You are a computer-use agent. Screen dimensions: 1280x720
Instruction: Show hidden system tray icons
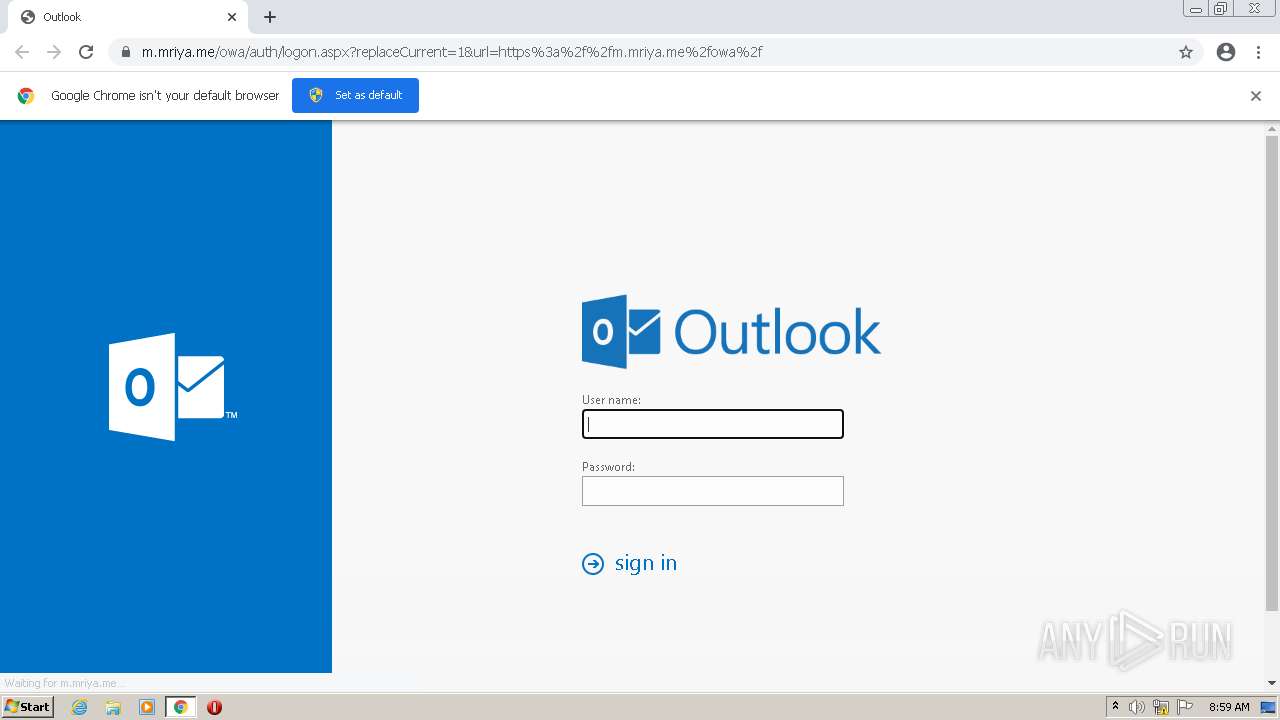click(x=1115, y=707)
